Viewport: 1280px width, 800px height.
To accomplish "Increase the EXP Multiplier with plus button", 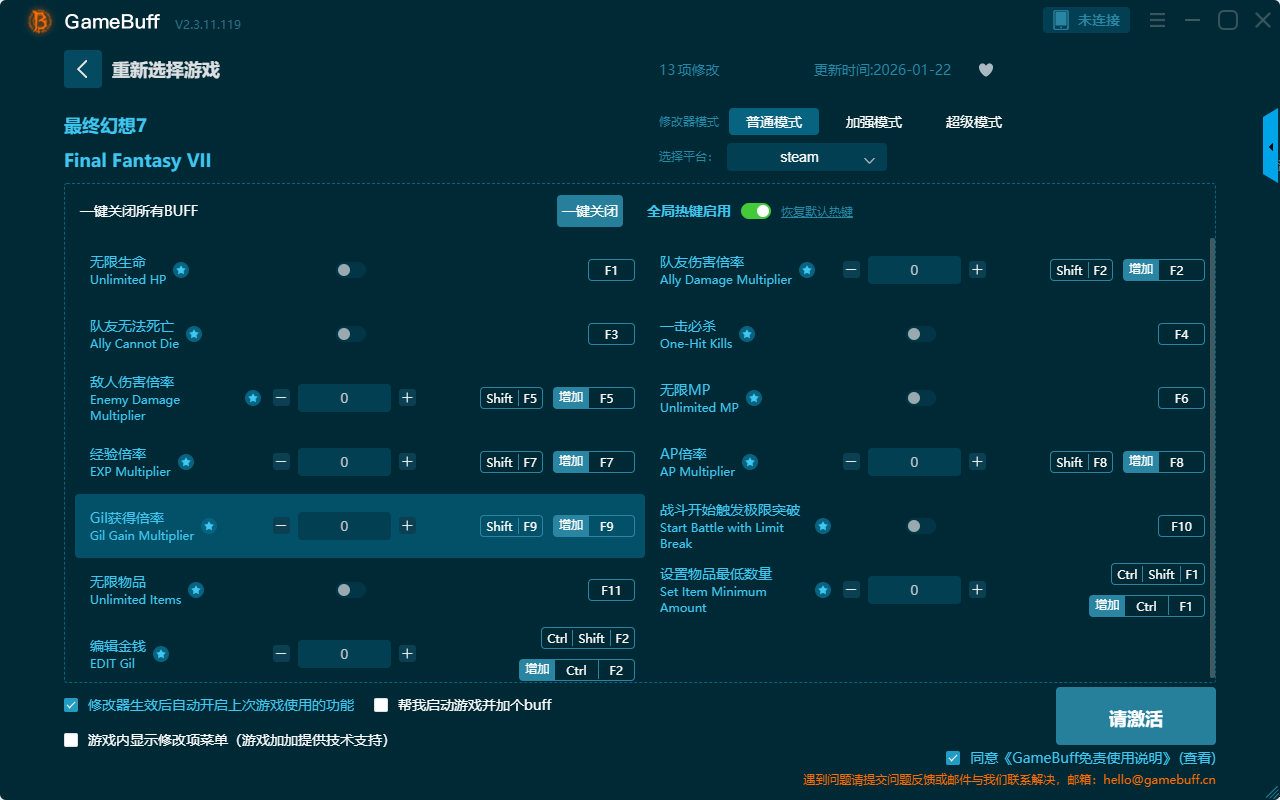I will pyautogui.click(x=407, y=462).
